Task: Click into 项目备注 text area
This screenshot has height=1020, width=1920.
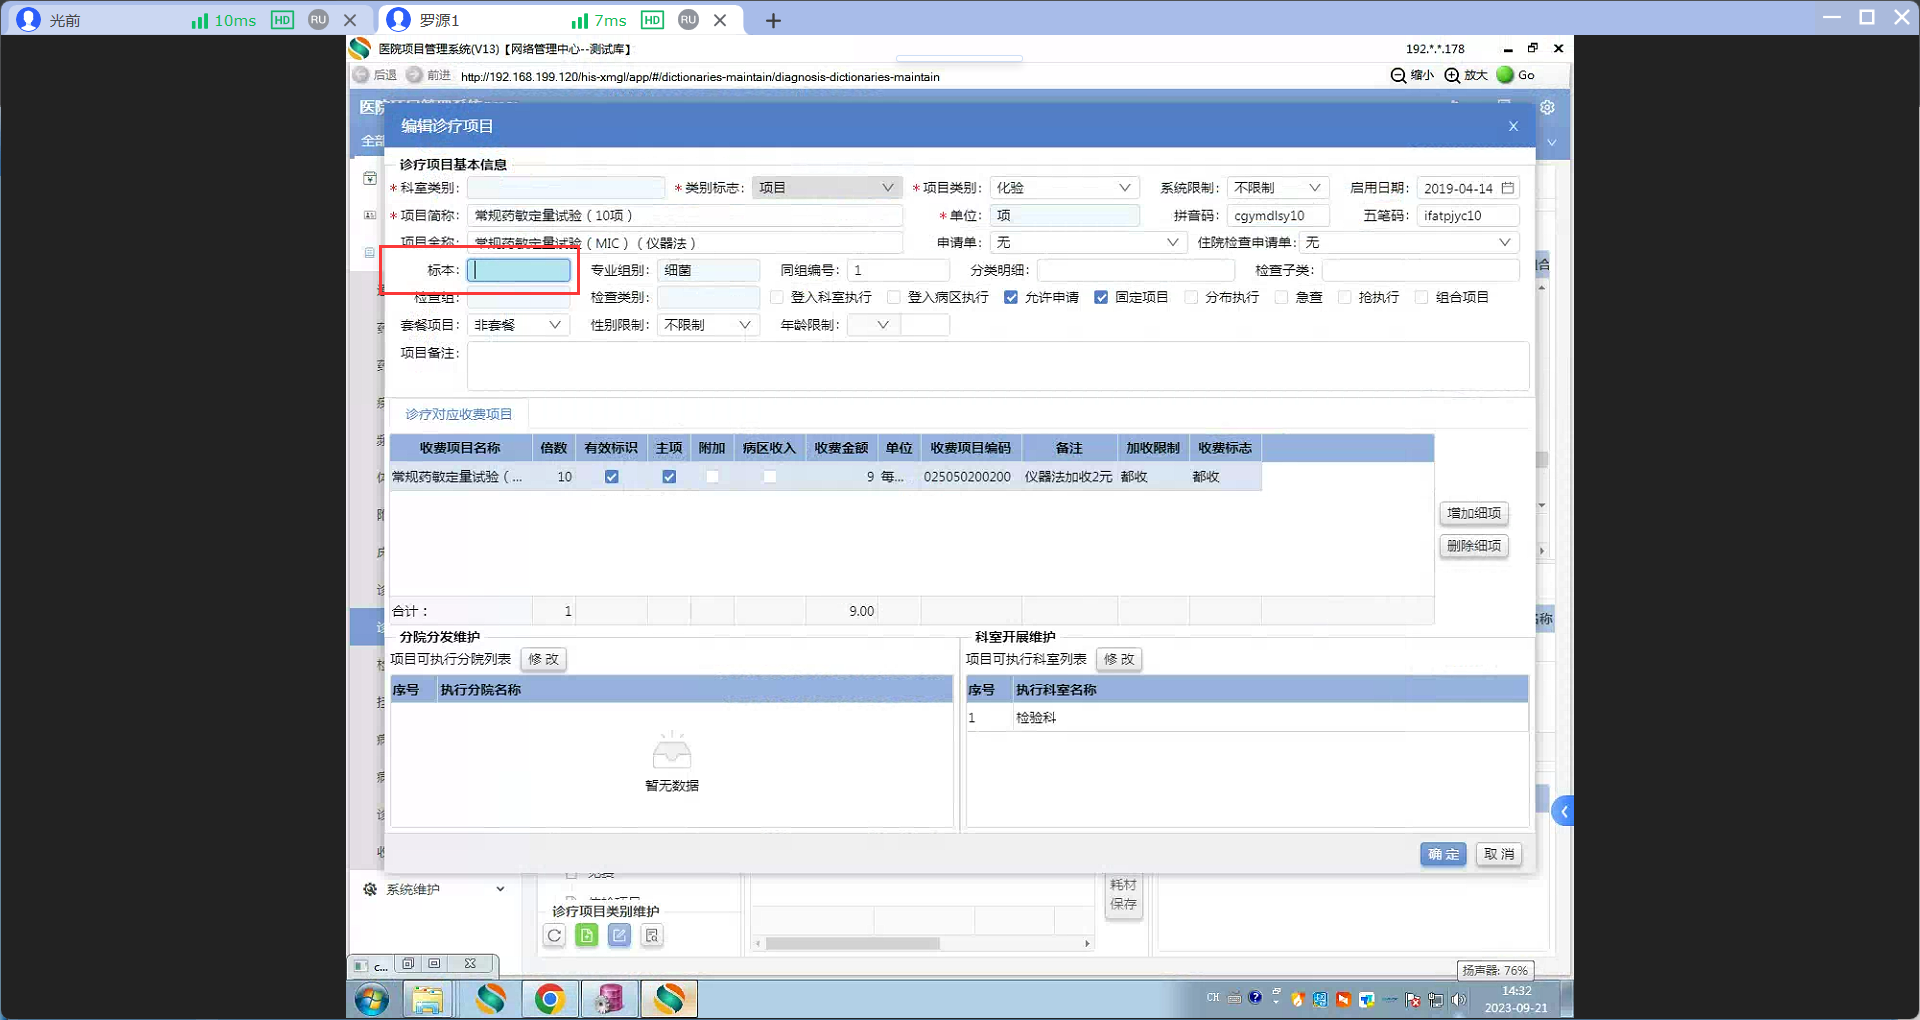Action: (998, 366)
